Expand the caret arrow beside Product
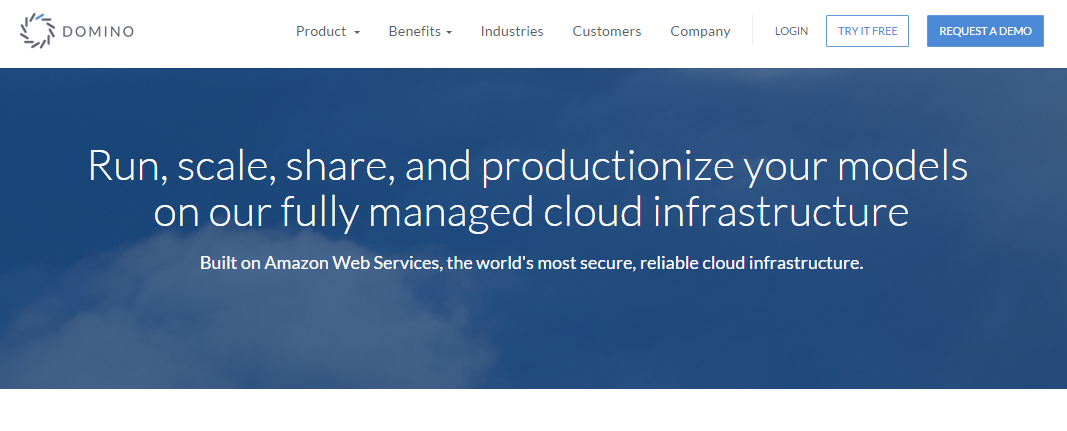The height and width of the screenshot is (431, 1067). click(x=357, y=33)
